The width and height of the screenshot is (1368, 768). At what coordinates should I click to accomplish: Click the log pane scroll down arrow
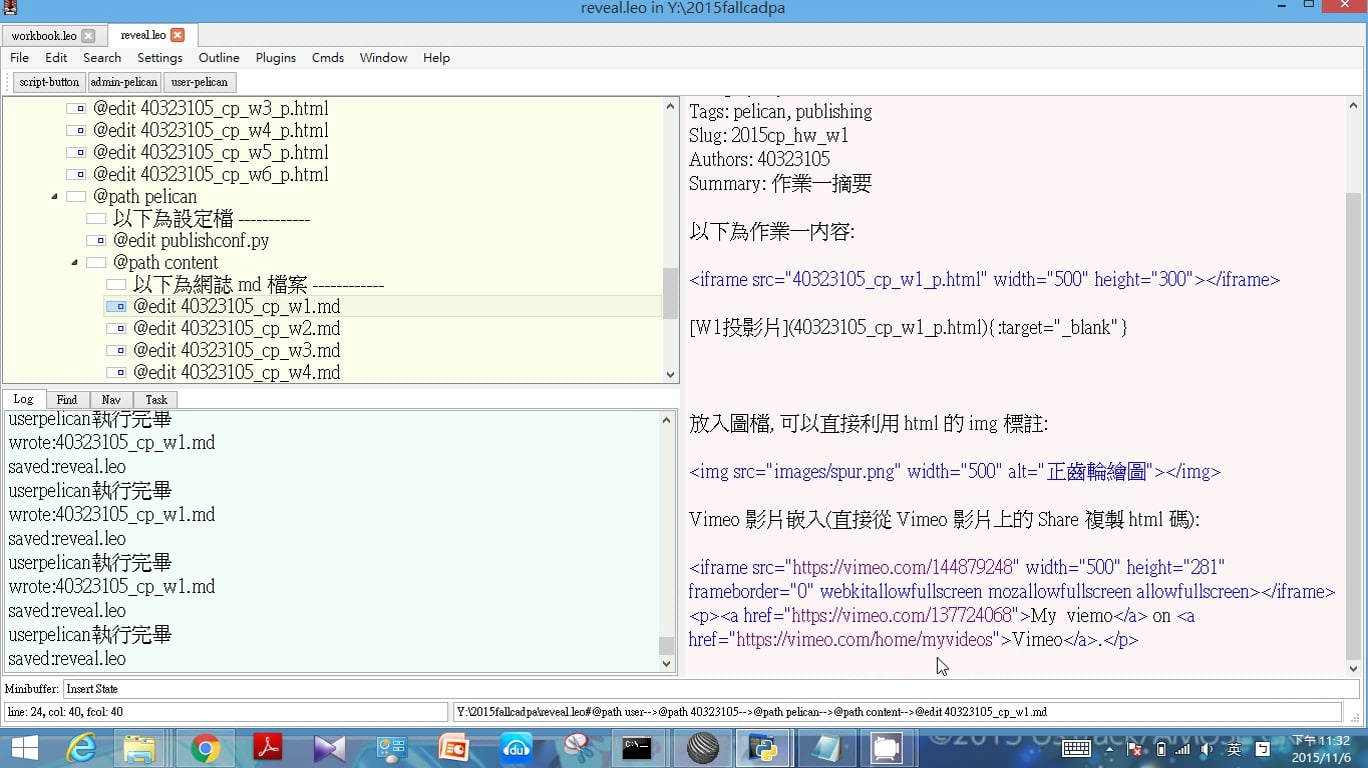coord(667,666)
